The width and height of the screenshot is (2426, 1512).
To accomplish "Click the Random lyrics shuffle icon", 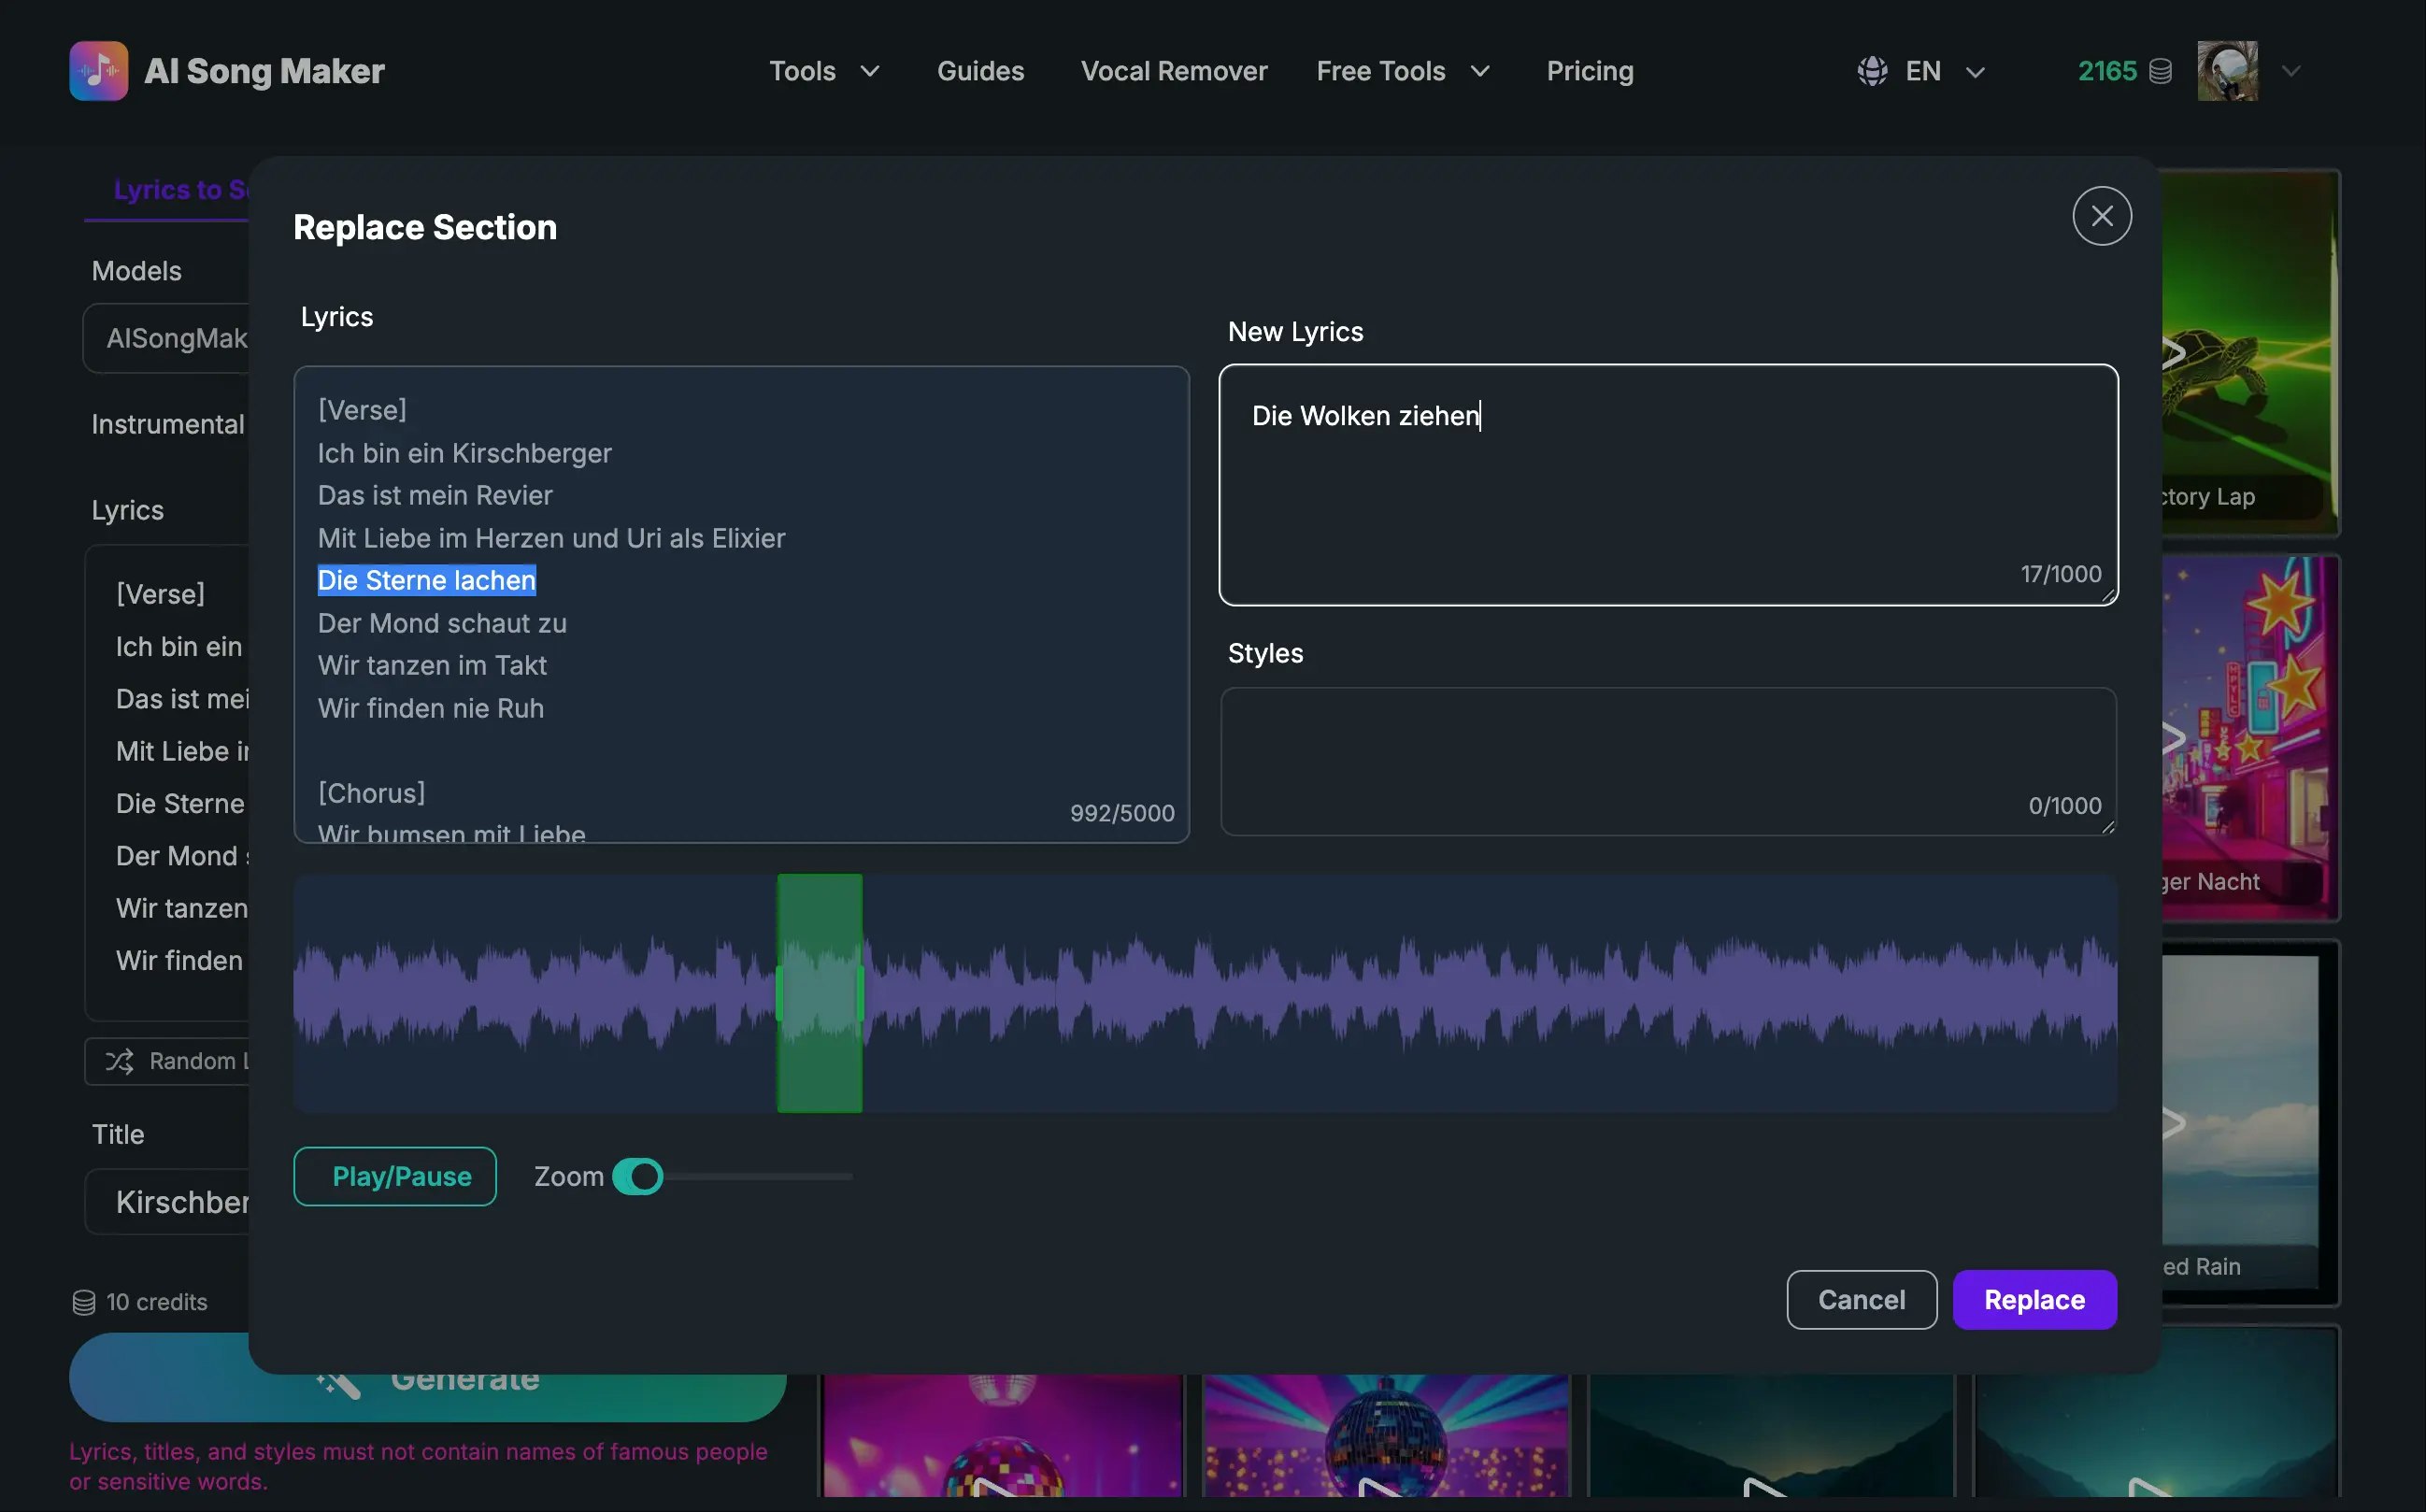I will (x=119, y=1061).
